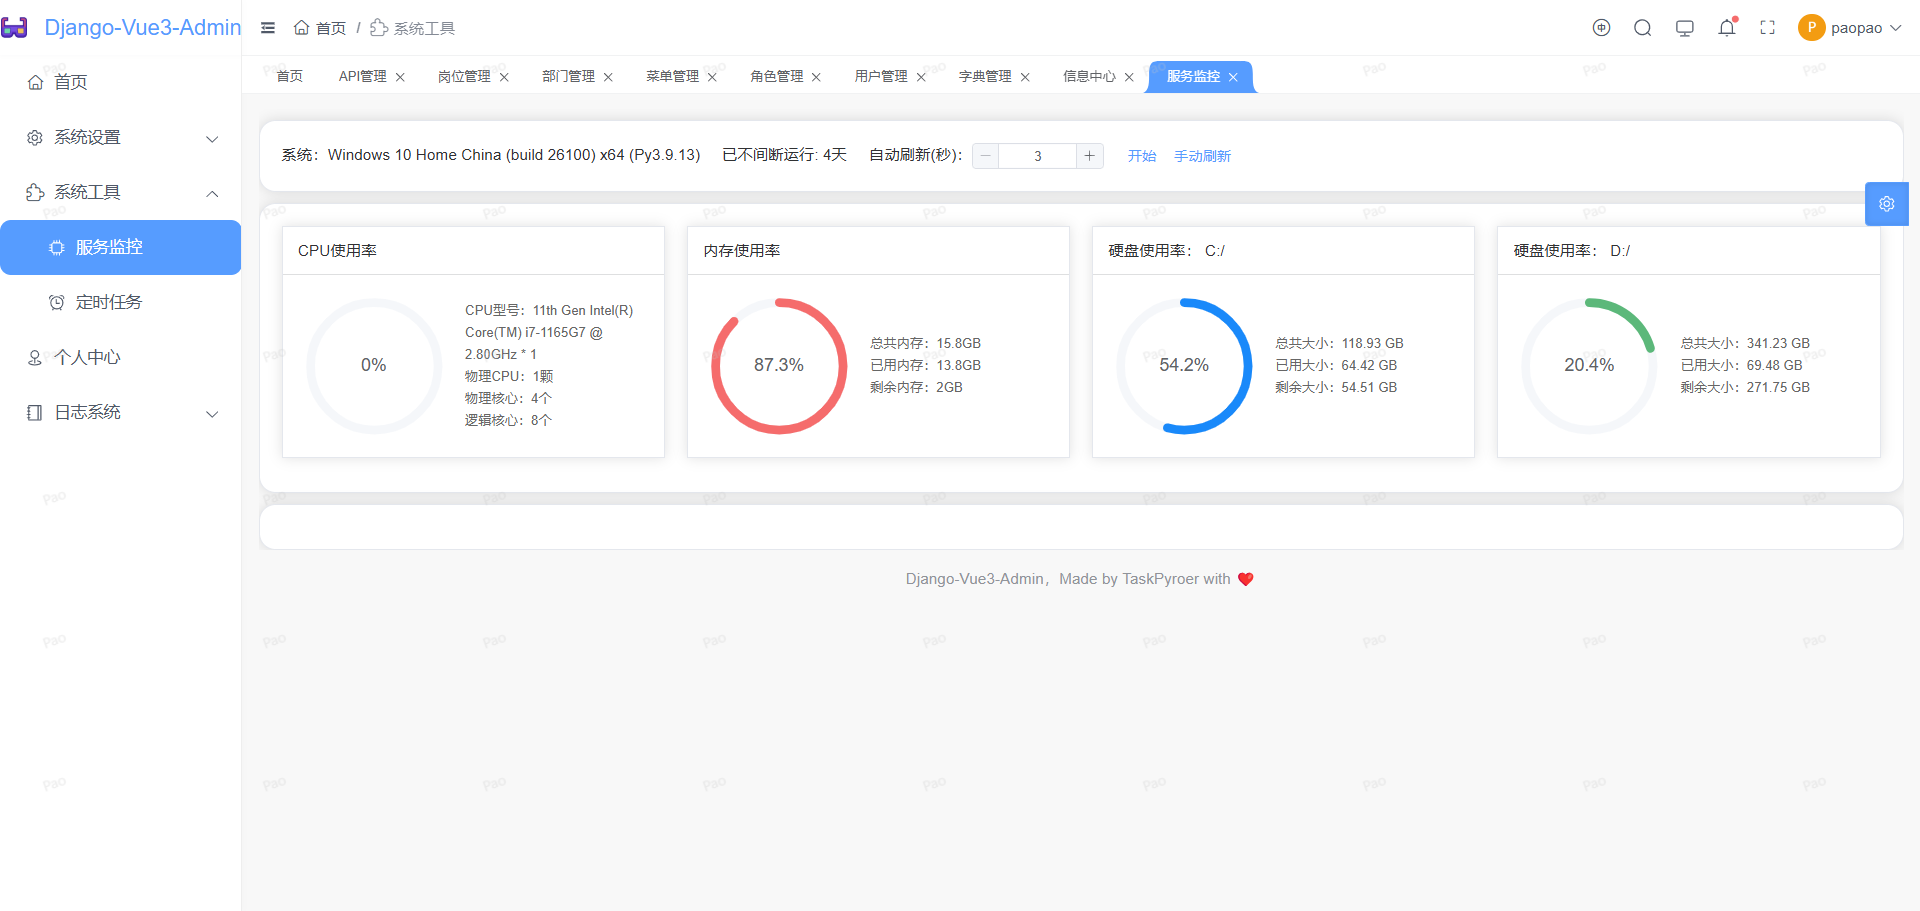Switch to the API管理 tab
This screenshot has height=911, width=1920.
(x=362, y=77)
